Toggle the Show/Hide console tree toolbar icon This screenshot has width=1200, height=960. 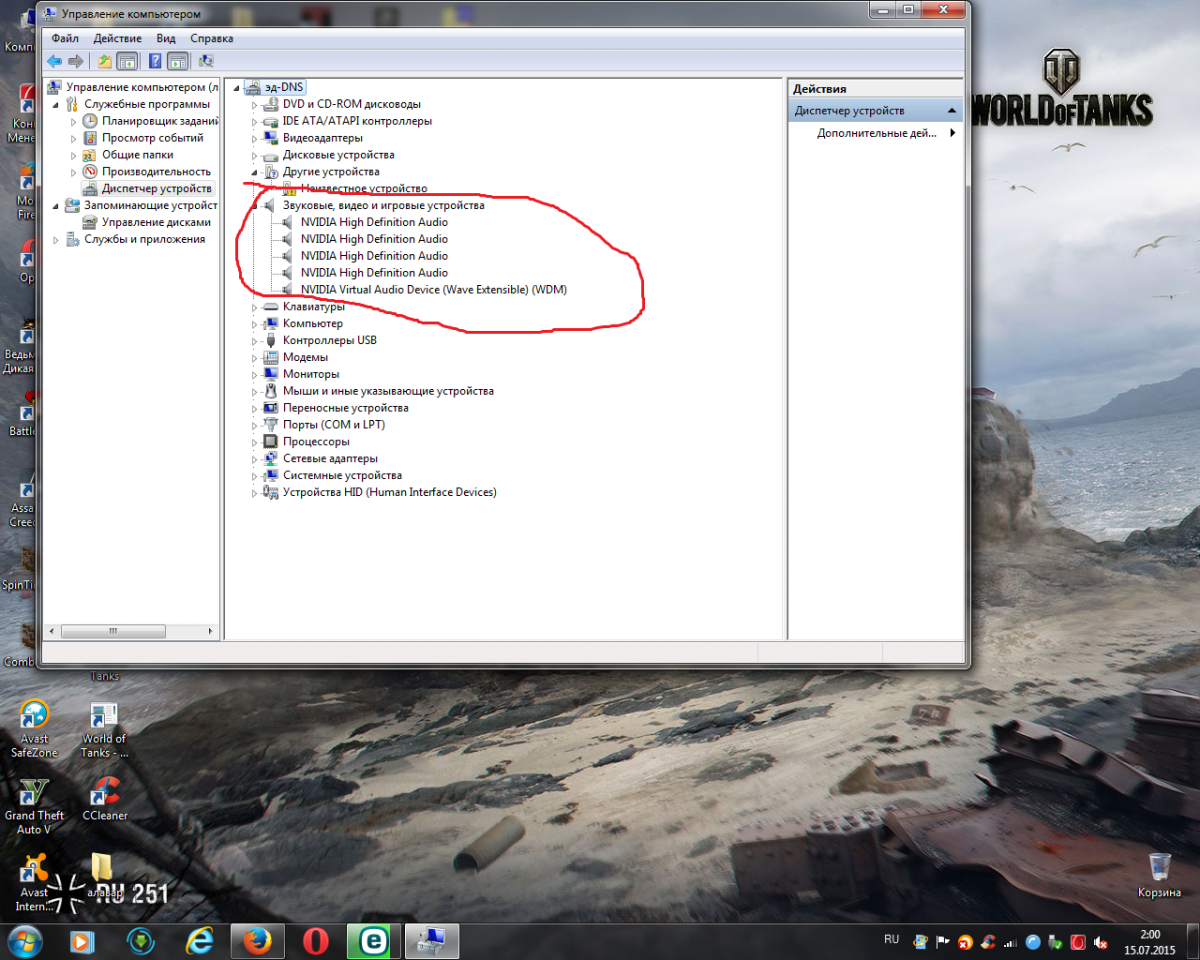click(x=127, y=61)
